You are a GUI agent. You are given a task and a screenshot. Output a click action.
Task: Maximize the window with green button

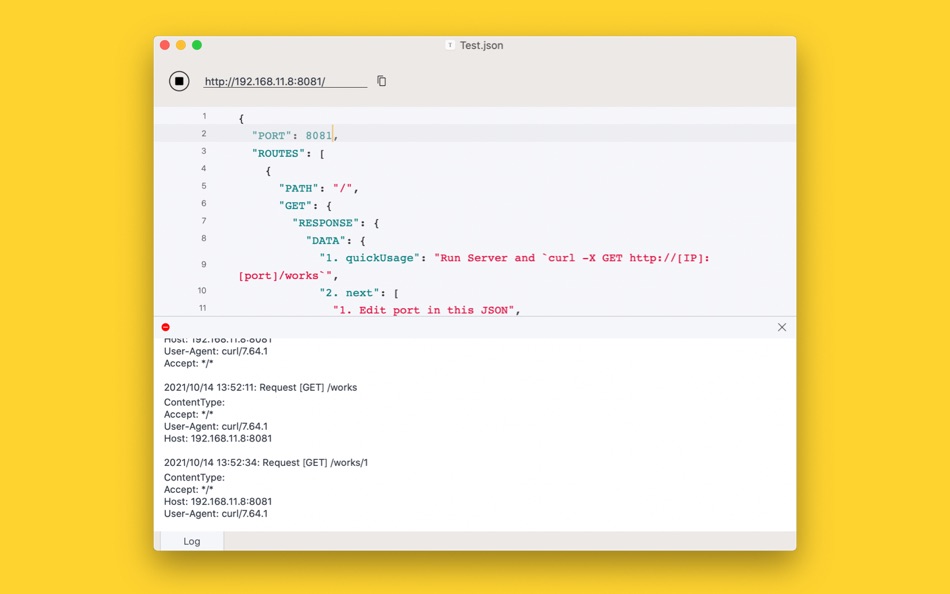point(197,45)
